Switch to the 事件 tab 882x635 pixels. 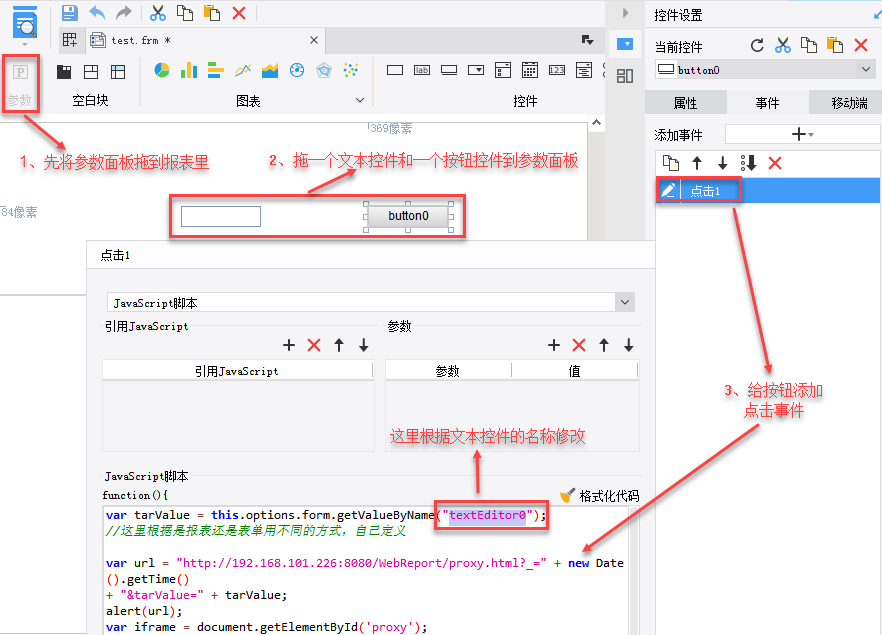click(x=767, y=103)
